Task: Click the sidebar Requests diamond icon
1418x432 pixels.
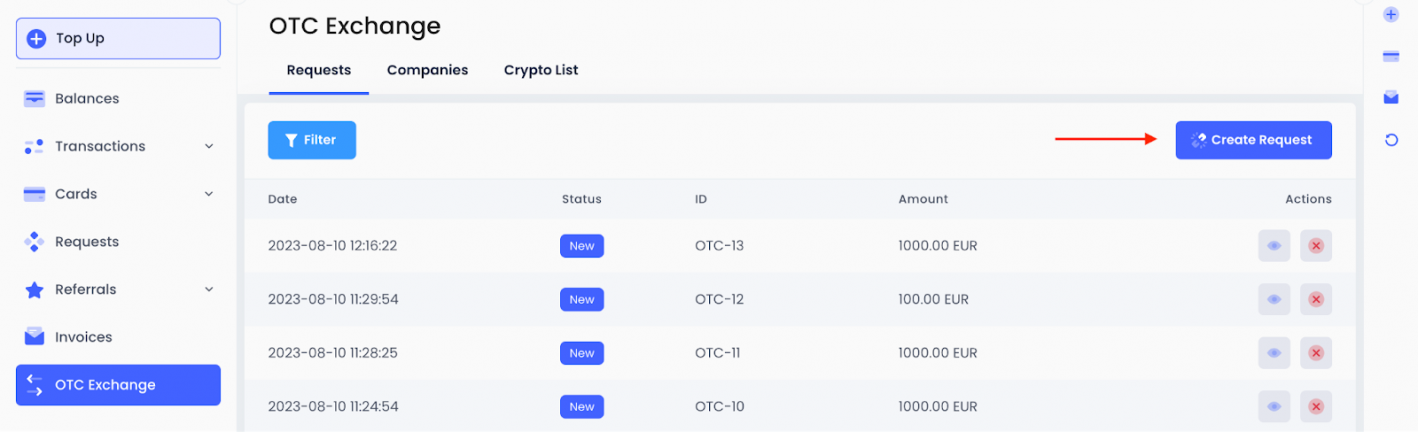Action: pyautogui.click(x=35, y=242)
